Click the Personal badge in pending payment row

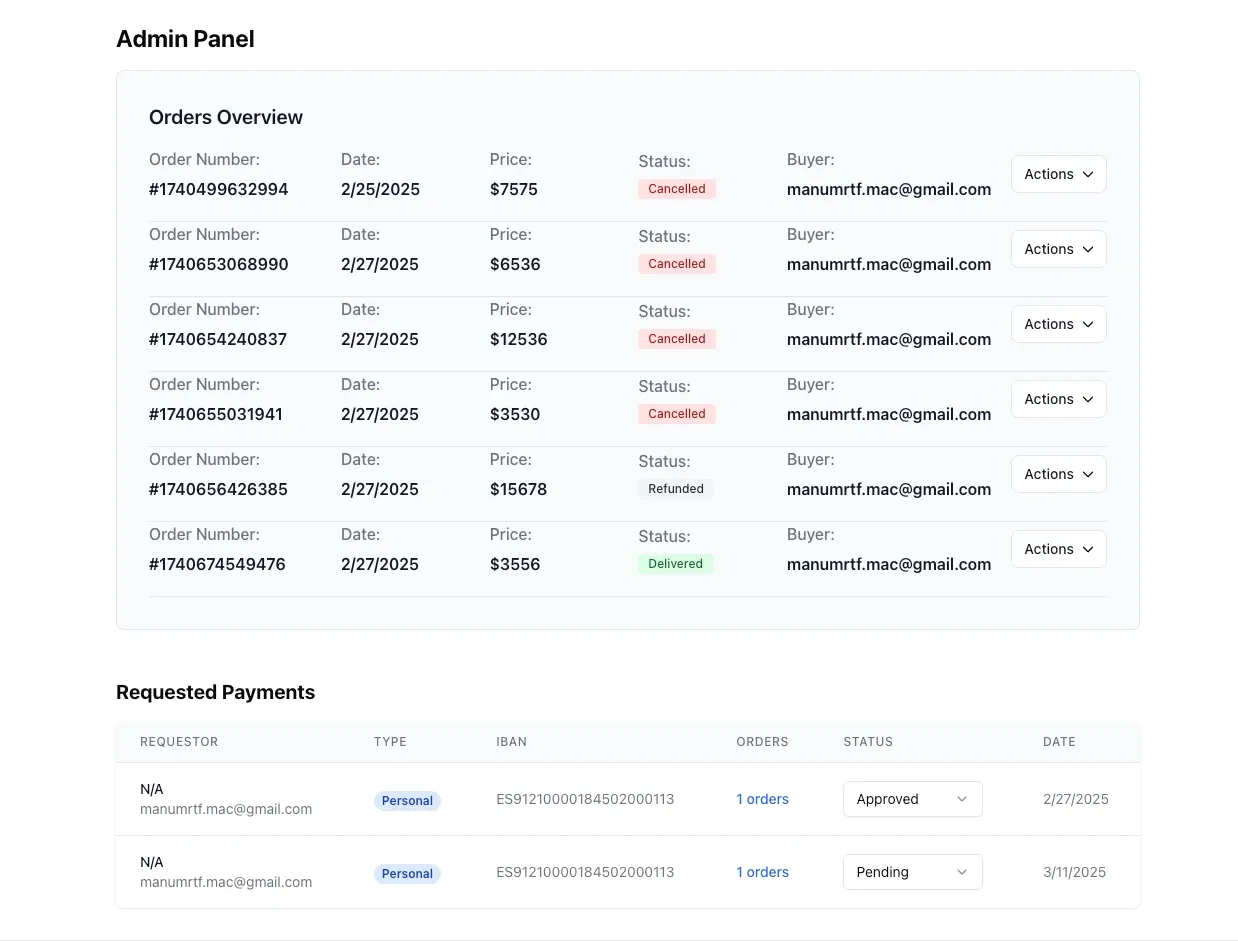pos(407,874)
